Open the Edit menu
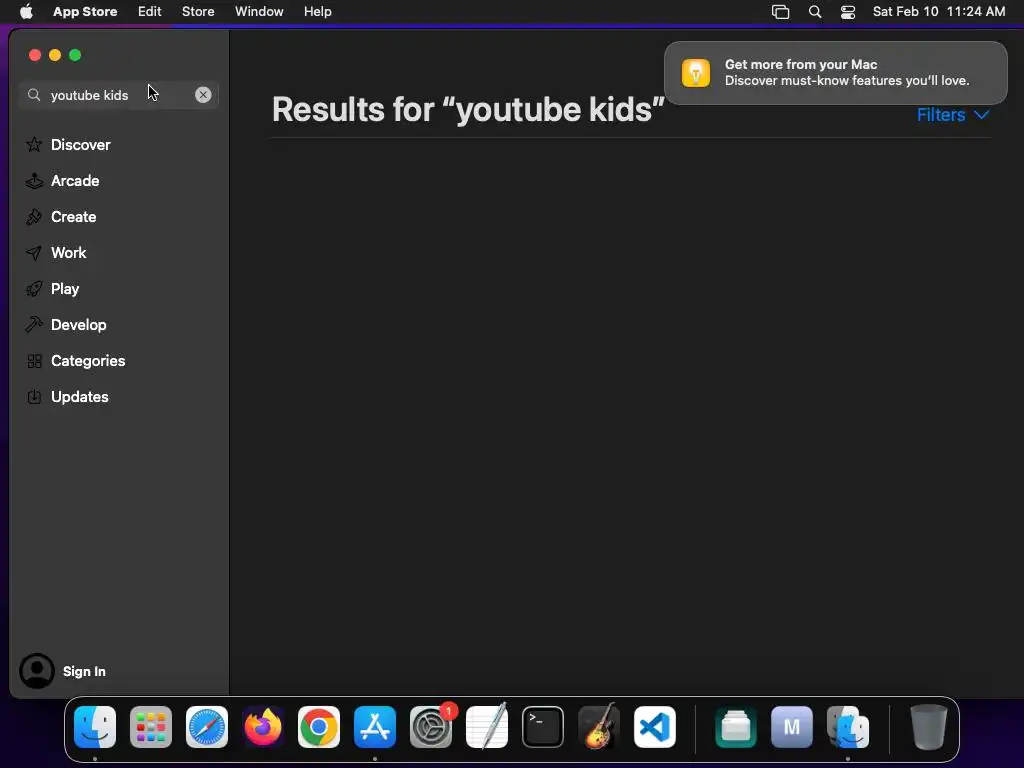1024x768 pixels. pyautogui.click(x=150, y=11)
